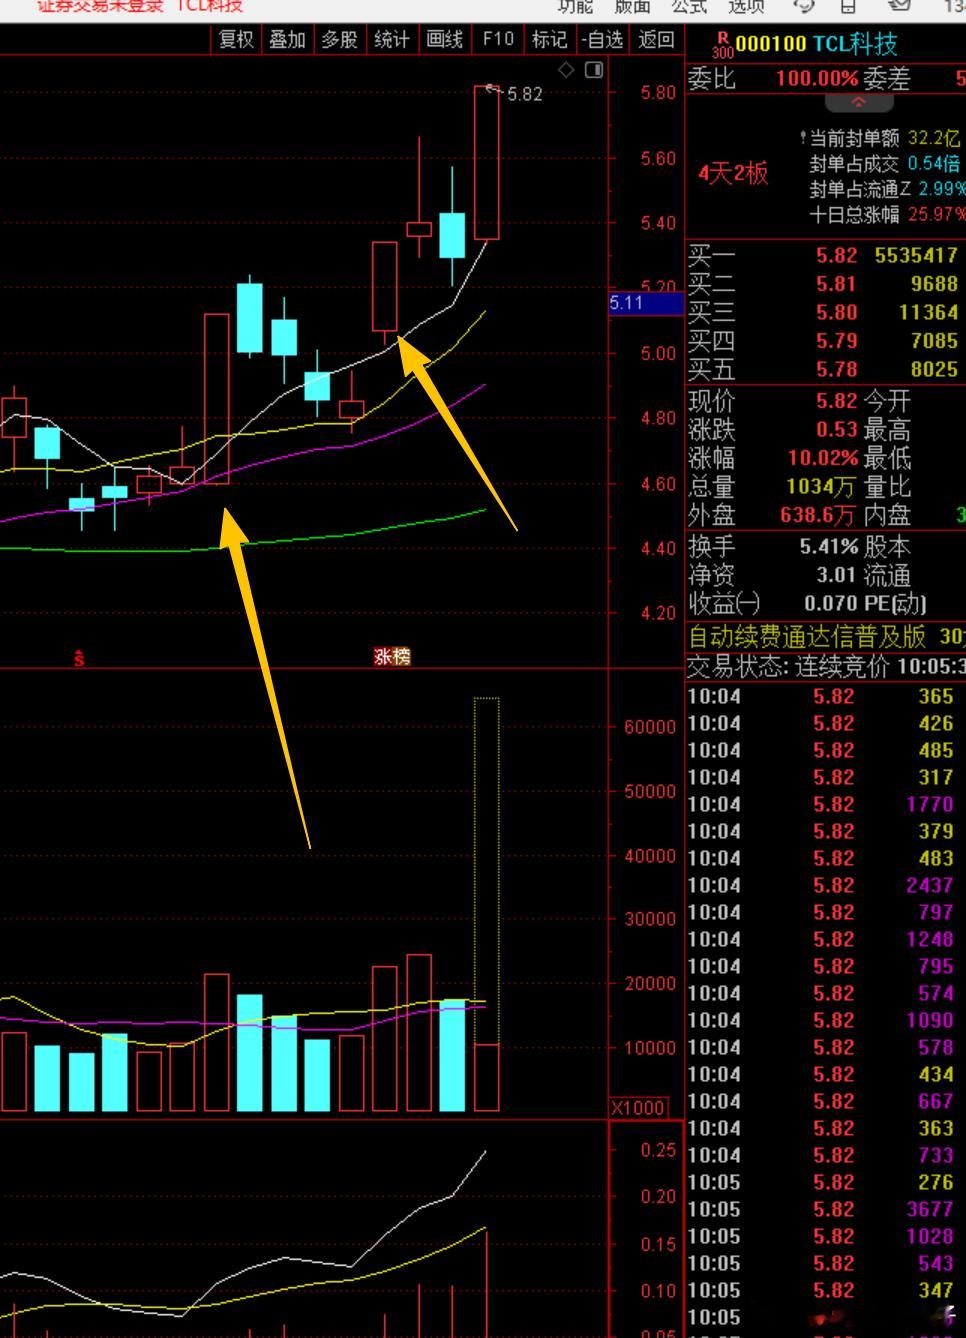Select the 买四 row at 5.79
Viewport: 966px width, 1338px height.
click(x=825, y=341)
